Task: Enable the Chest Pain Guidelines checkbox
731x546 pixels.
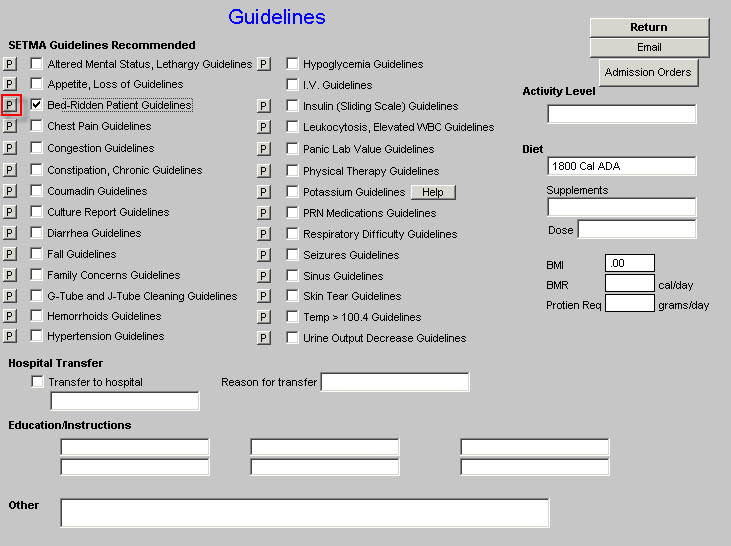Action: click(x=36, y=125)
